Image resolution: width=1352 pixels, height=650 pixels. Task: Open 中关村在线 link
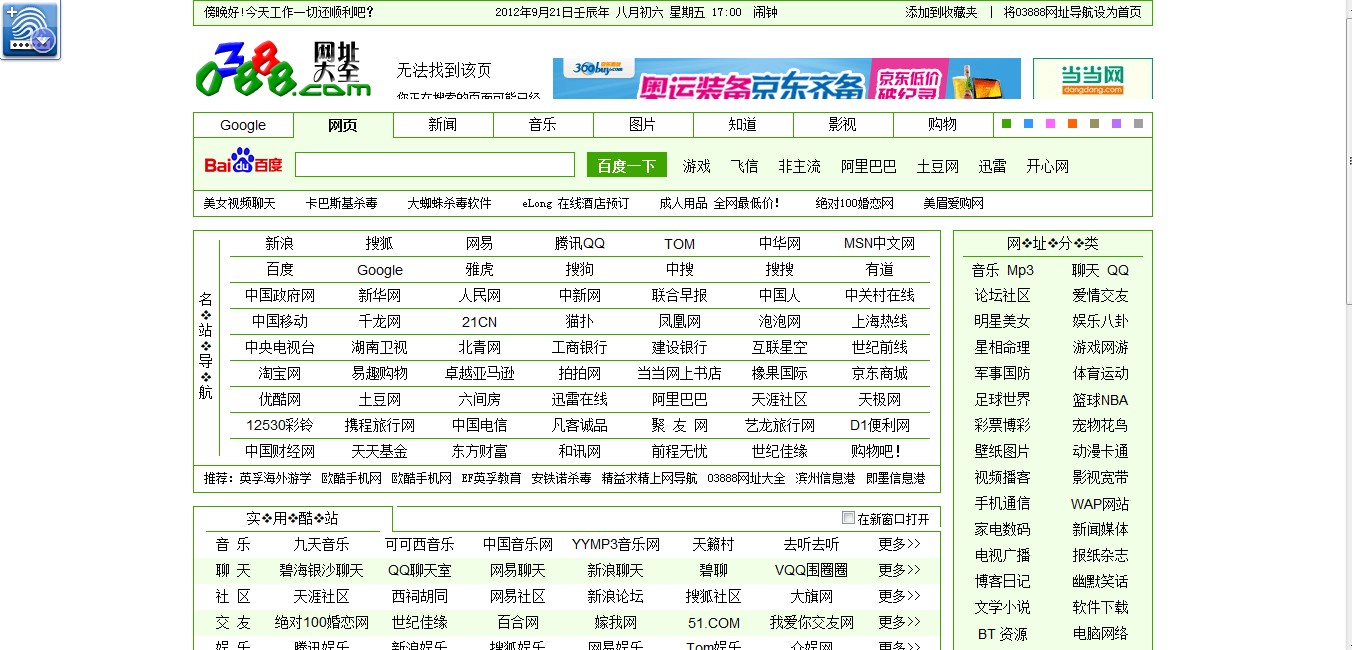click(x=880, y=296)
